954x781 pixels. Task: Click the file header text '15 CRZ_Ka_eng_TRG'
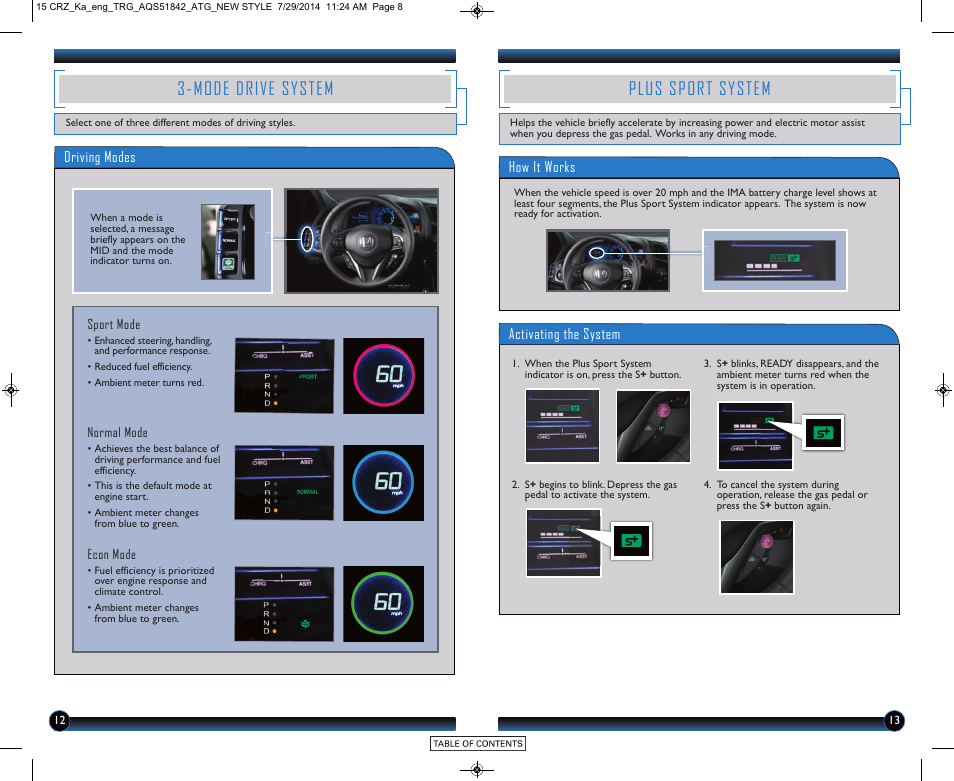click(x=219, y=7)
